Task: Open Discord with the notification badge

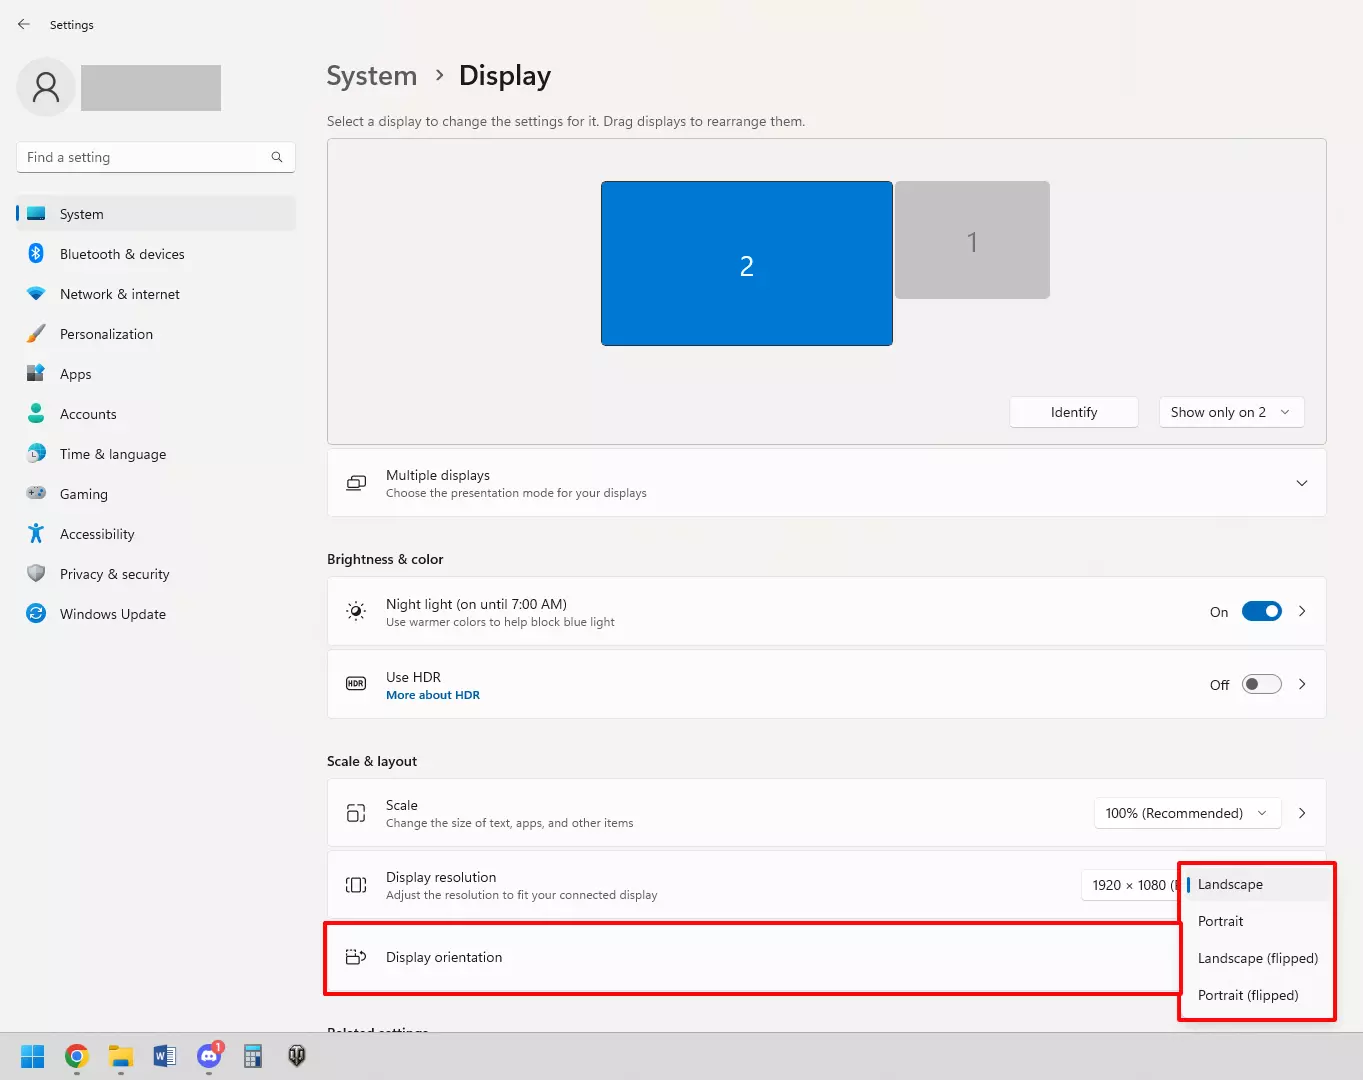Action: pyautogui.click(x=208, y=1056)
